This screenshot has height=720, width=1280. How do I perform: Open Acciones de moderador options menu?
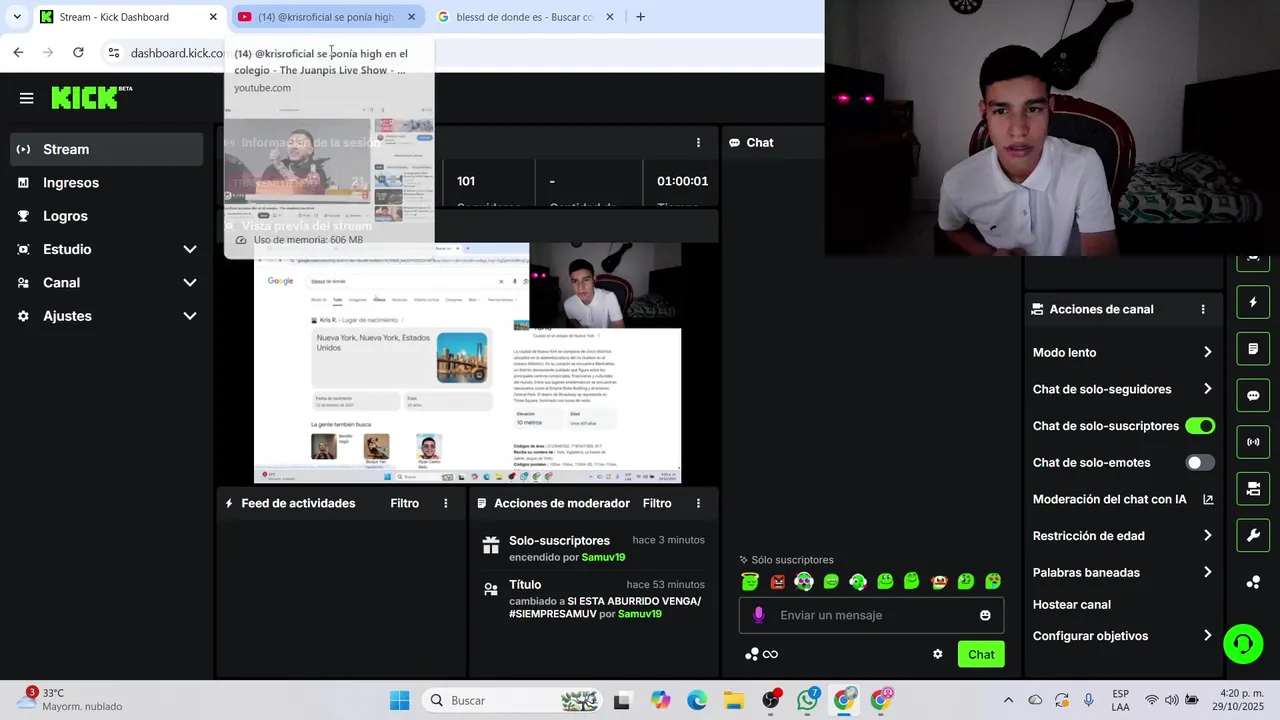(x=698, y=503)
